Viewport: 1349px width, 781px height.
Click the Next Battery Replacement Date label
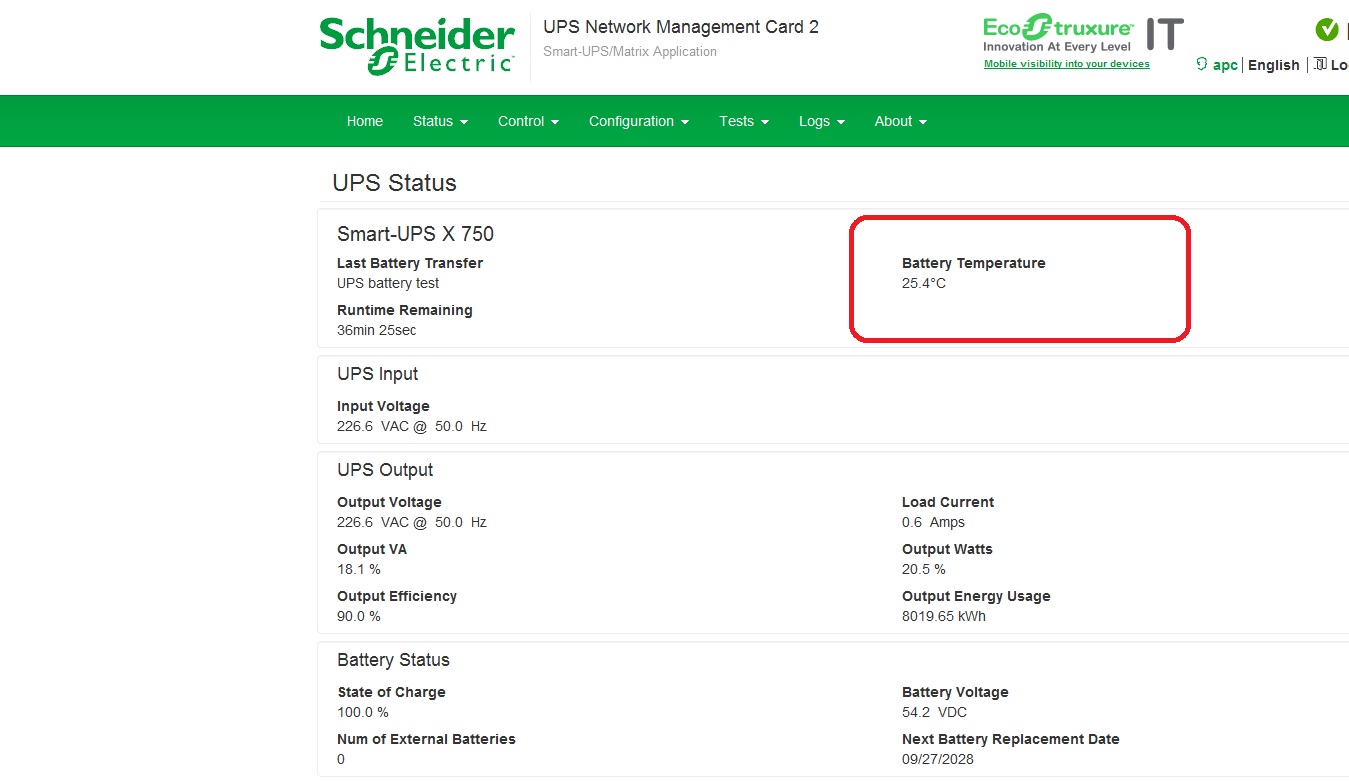click(1011, 739)
